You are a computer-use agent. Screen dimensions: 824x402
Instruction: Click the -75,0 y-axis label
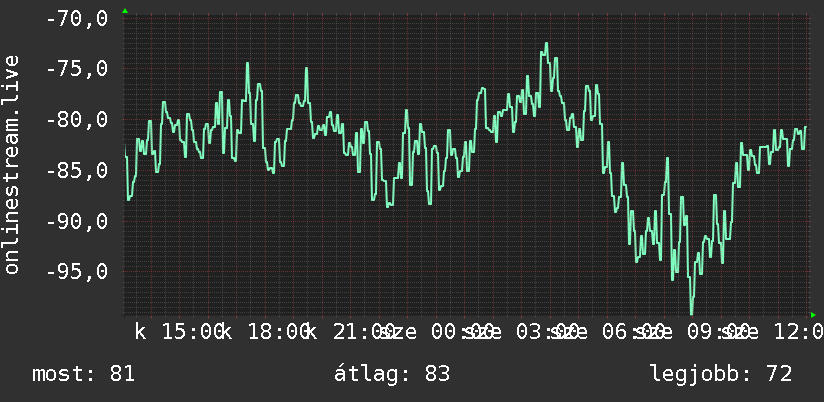[x=77, y=69]
